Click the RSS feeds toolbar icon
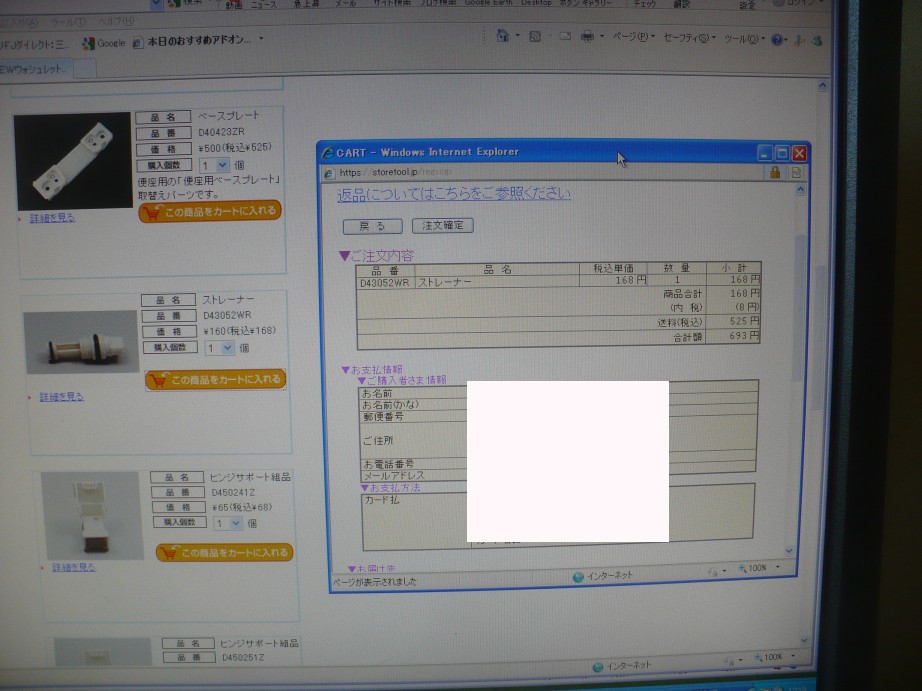 (535, 37)
